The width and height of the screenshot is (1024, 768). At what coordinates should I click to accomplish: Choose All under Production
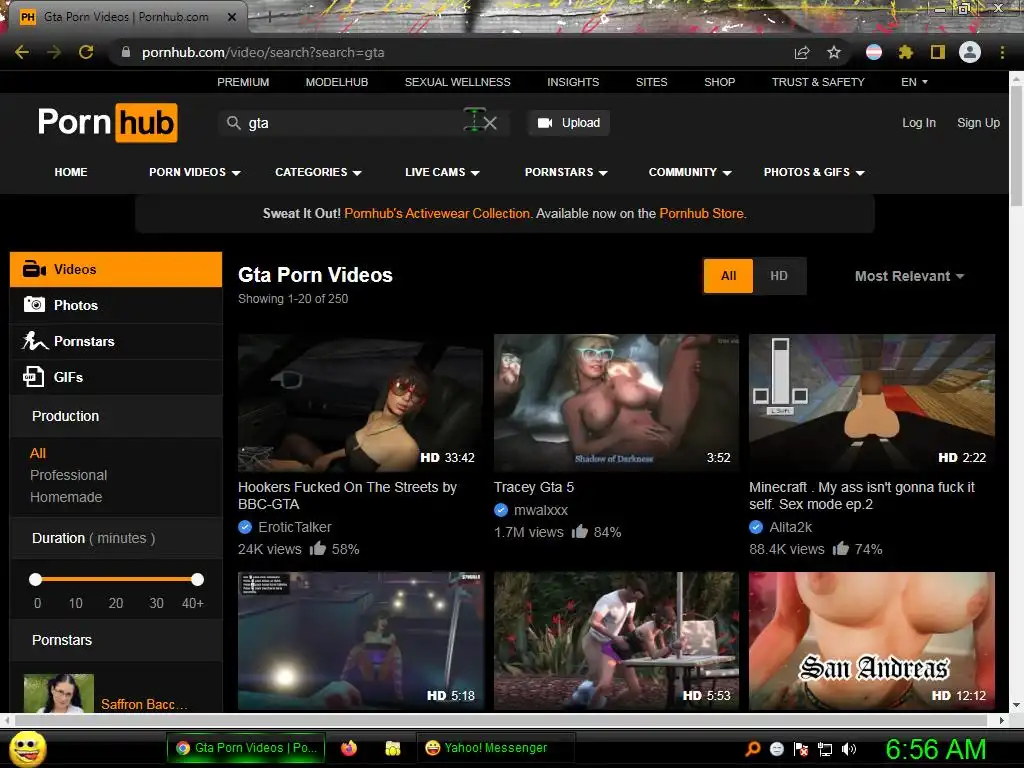[38, 453]
